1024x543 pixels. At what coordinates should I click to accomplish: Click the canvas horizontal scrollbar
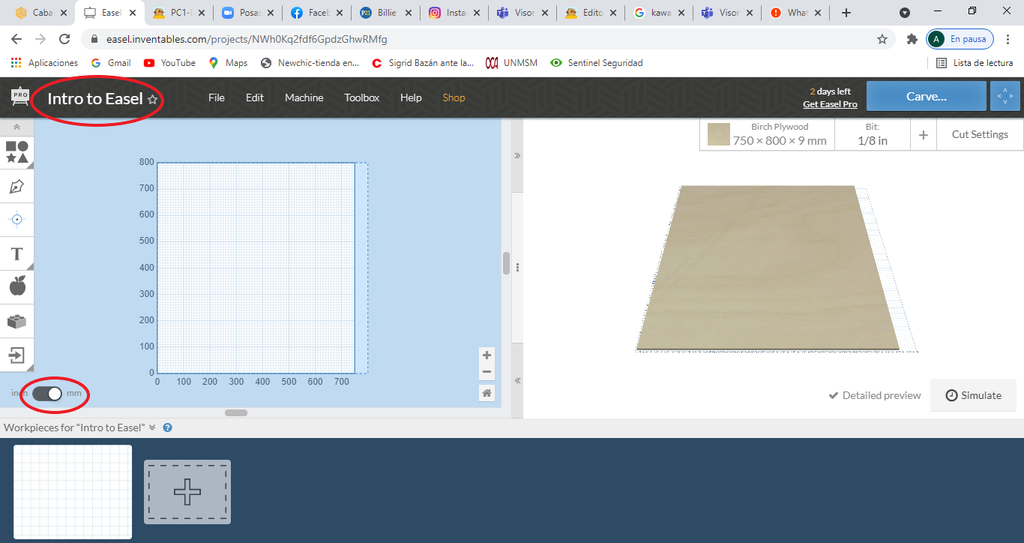pyautogui.click(x=236, y=413)
